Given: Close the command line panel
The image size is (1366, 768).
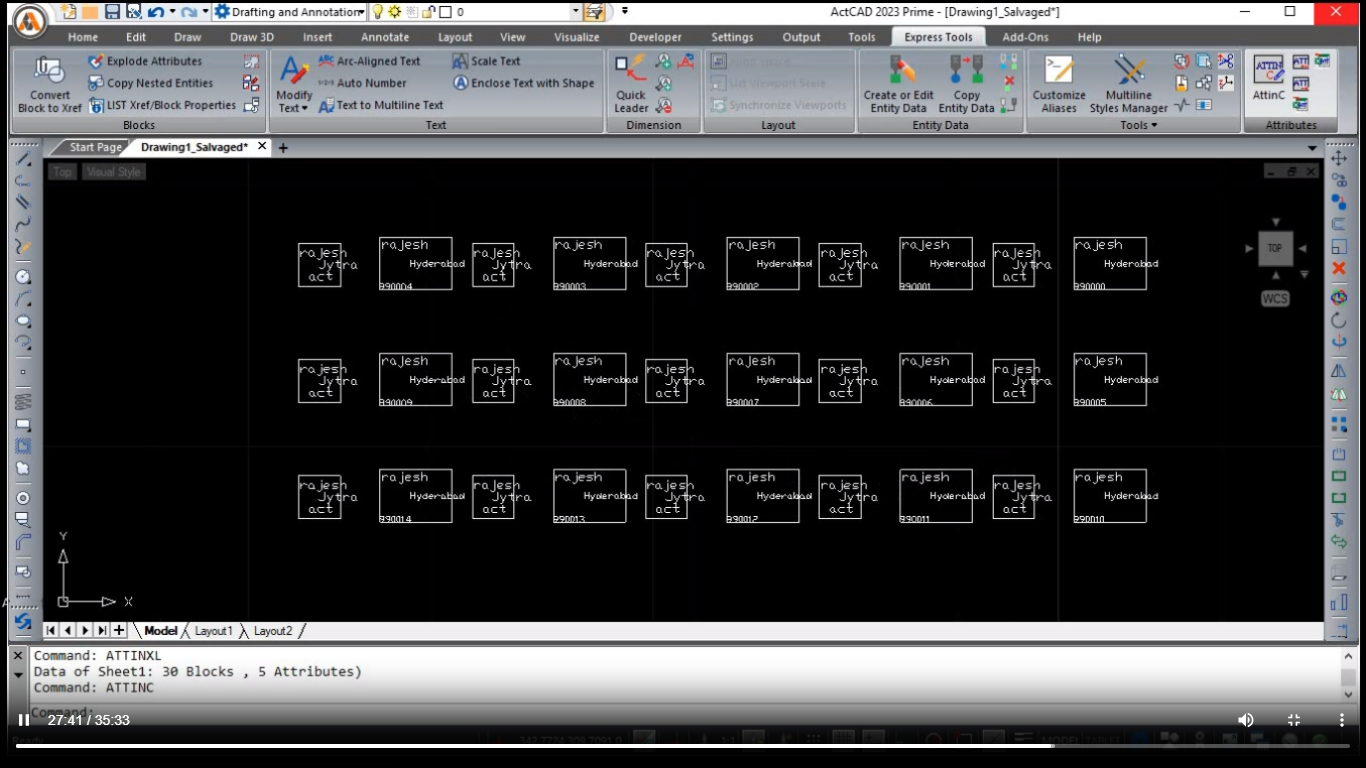Looking at the screenshot, I should [18, 656].
